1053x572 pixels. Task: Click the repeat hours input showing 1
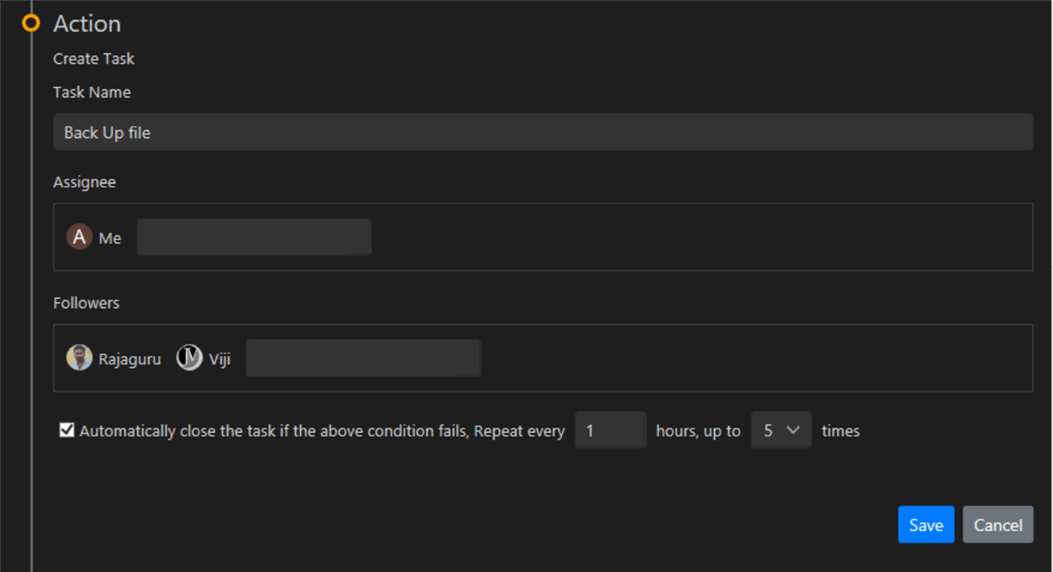coord(610,430)
